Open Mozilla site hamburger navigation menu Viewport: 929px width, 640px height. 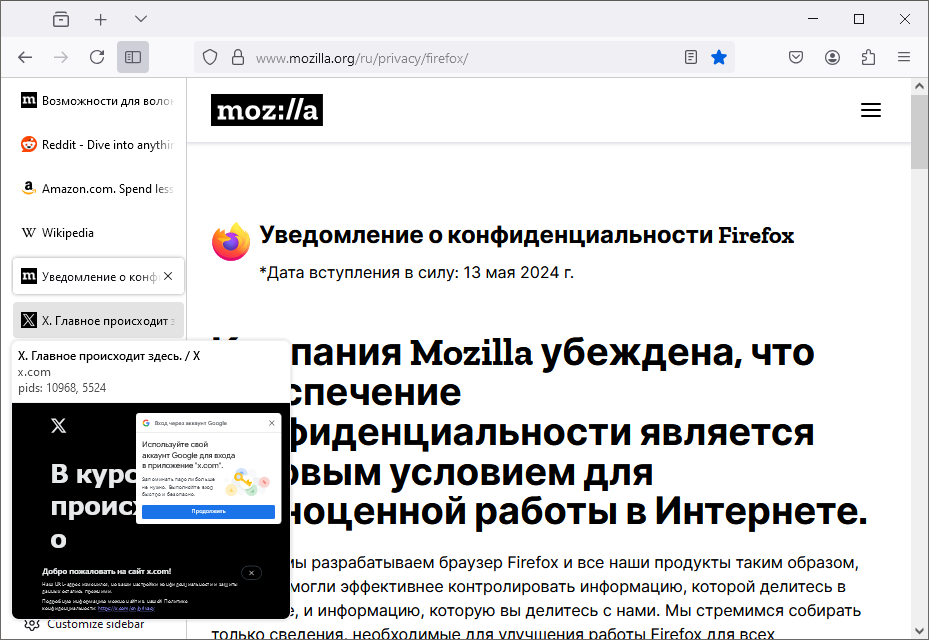[x=870, y=110]
